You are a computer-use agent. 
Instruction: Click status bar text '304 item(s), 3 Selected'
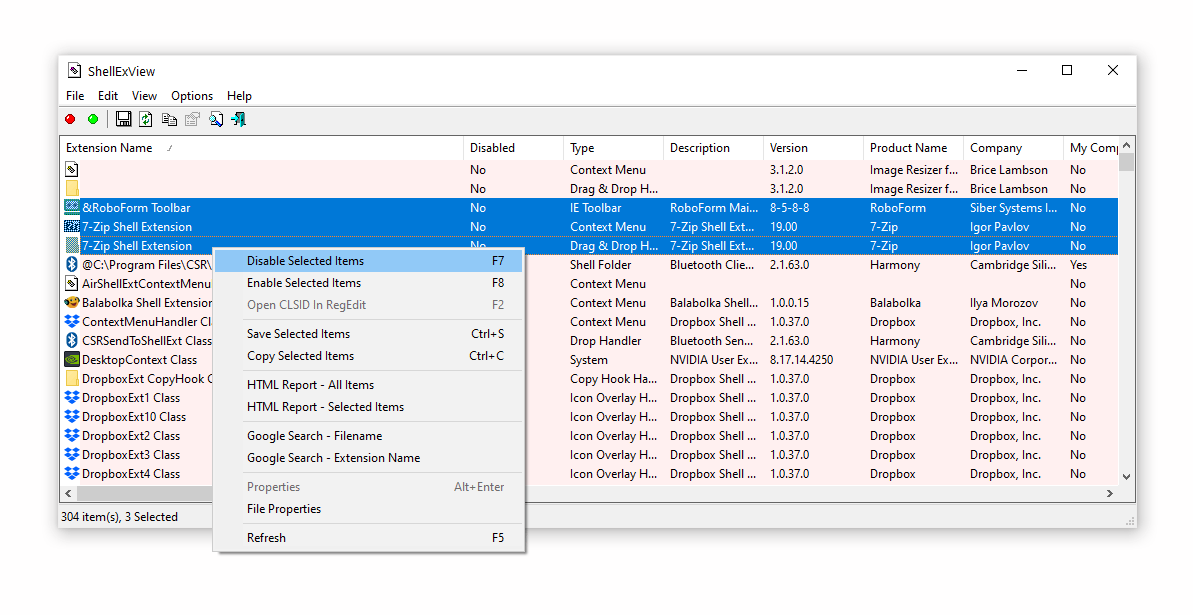(119, 517)
